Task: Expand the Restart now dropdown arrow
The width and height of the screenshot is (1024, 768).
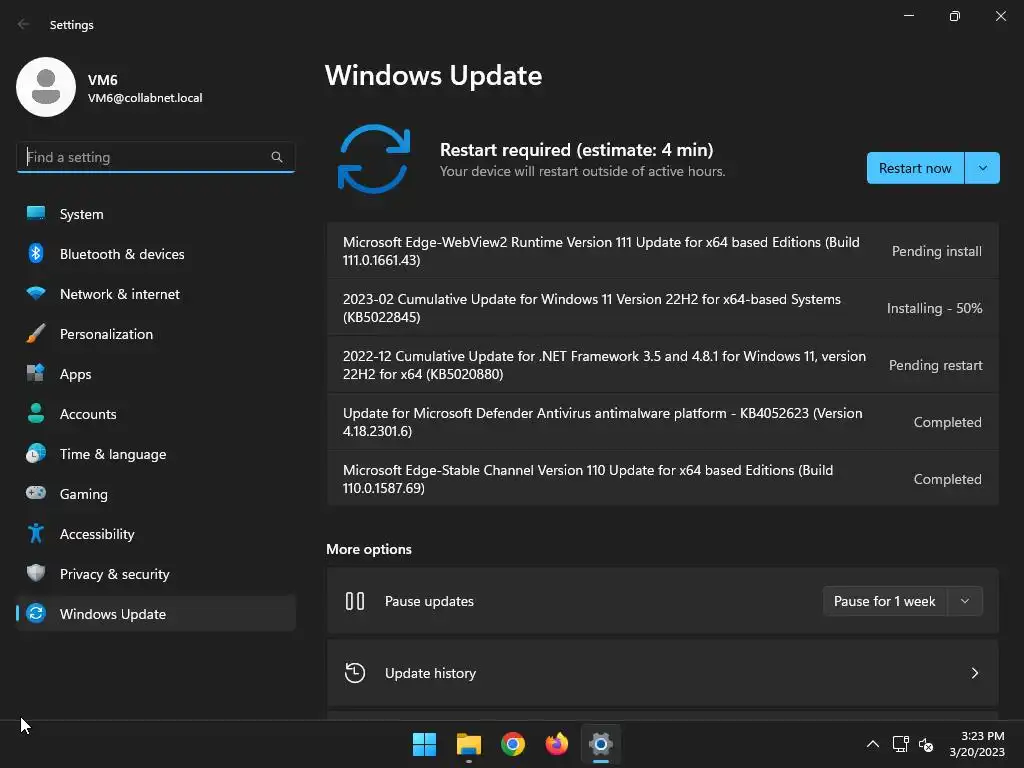Action: tap(982, 168)
